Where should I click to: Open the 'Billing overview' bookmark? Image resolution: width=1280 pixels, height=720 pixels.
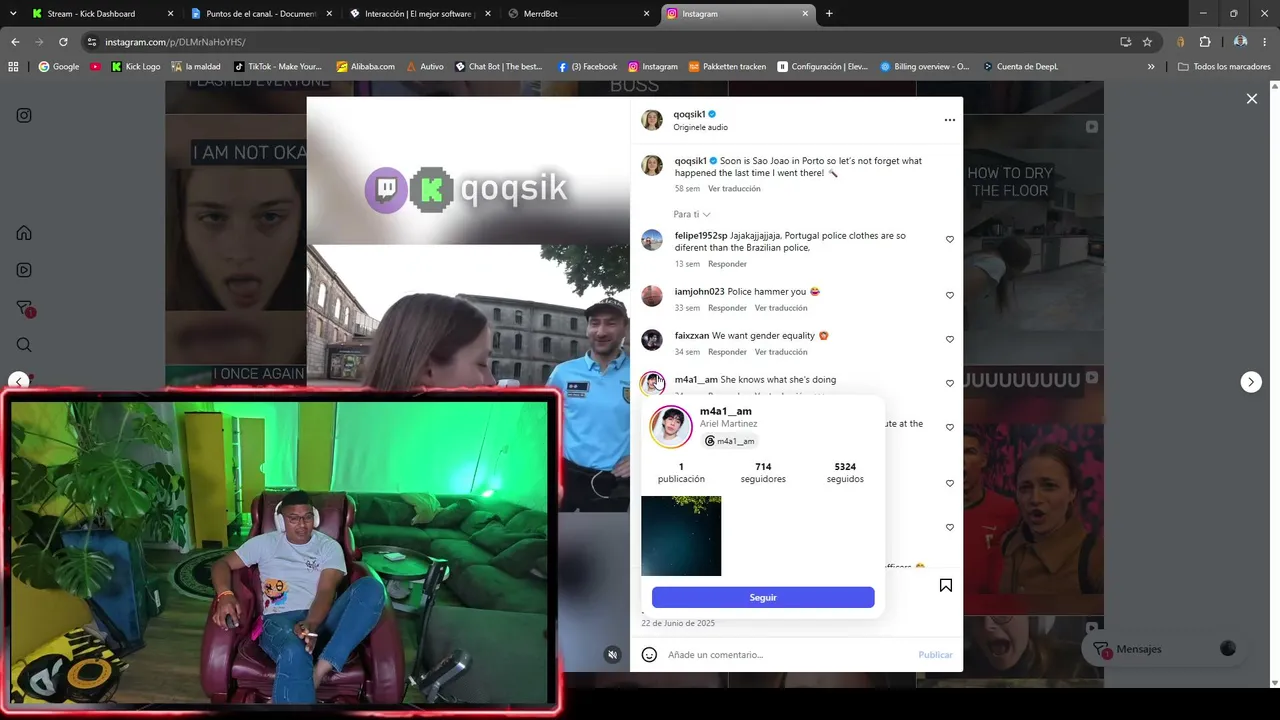(x=925, y=67)
